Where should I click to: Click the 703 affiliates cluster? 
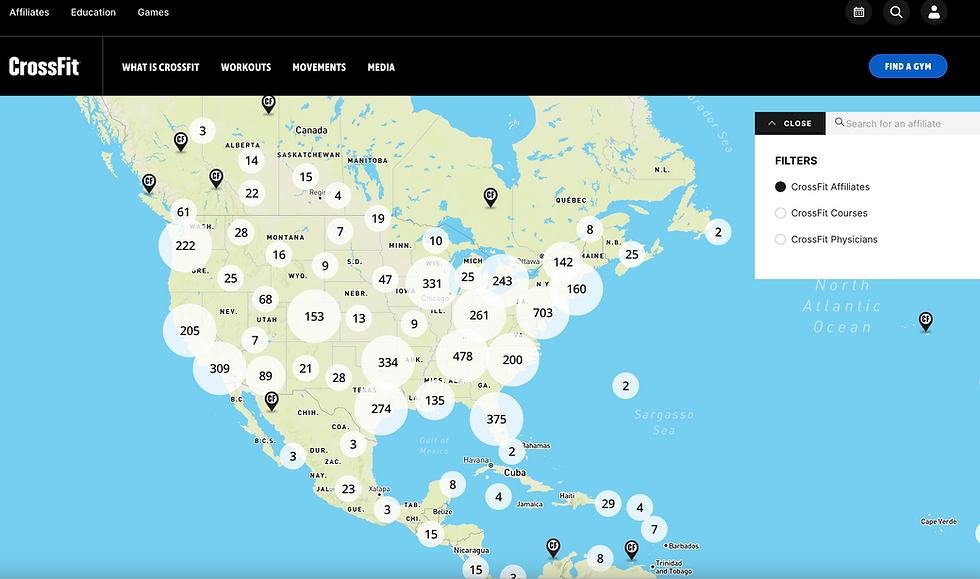pos(542,313)
